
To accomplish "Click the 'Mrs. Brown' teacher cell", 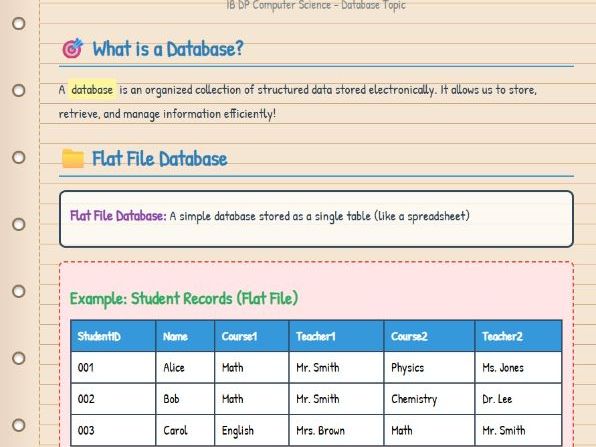I will tap(336, 430).
